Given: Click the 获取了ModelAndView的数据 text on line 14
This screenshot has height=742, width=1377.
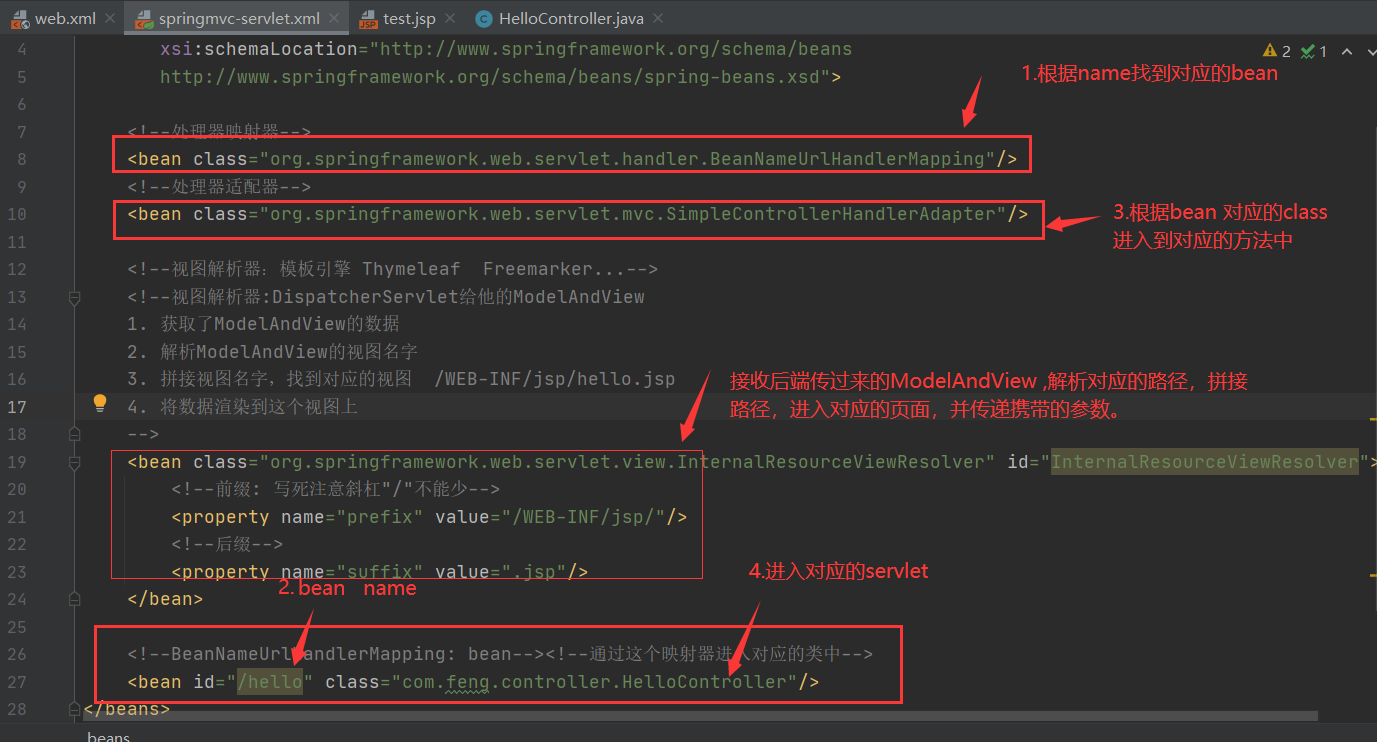Looking at the screenshot, I should [x=280, y=324].
